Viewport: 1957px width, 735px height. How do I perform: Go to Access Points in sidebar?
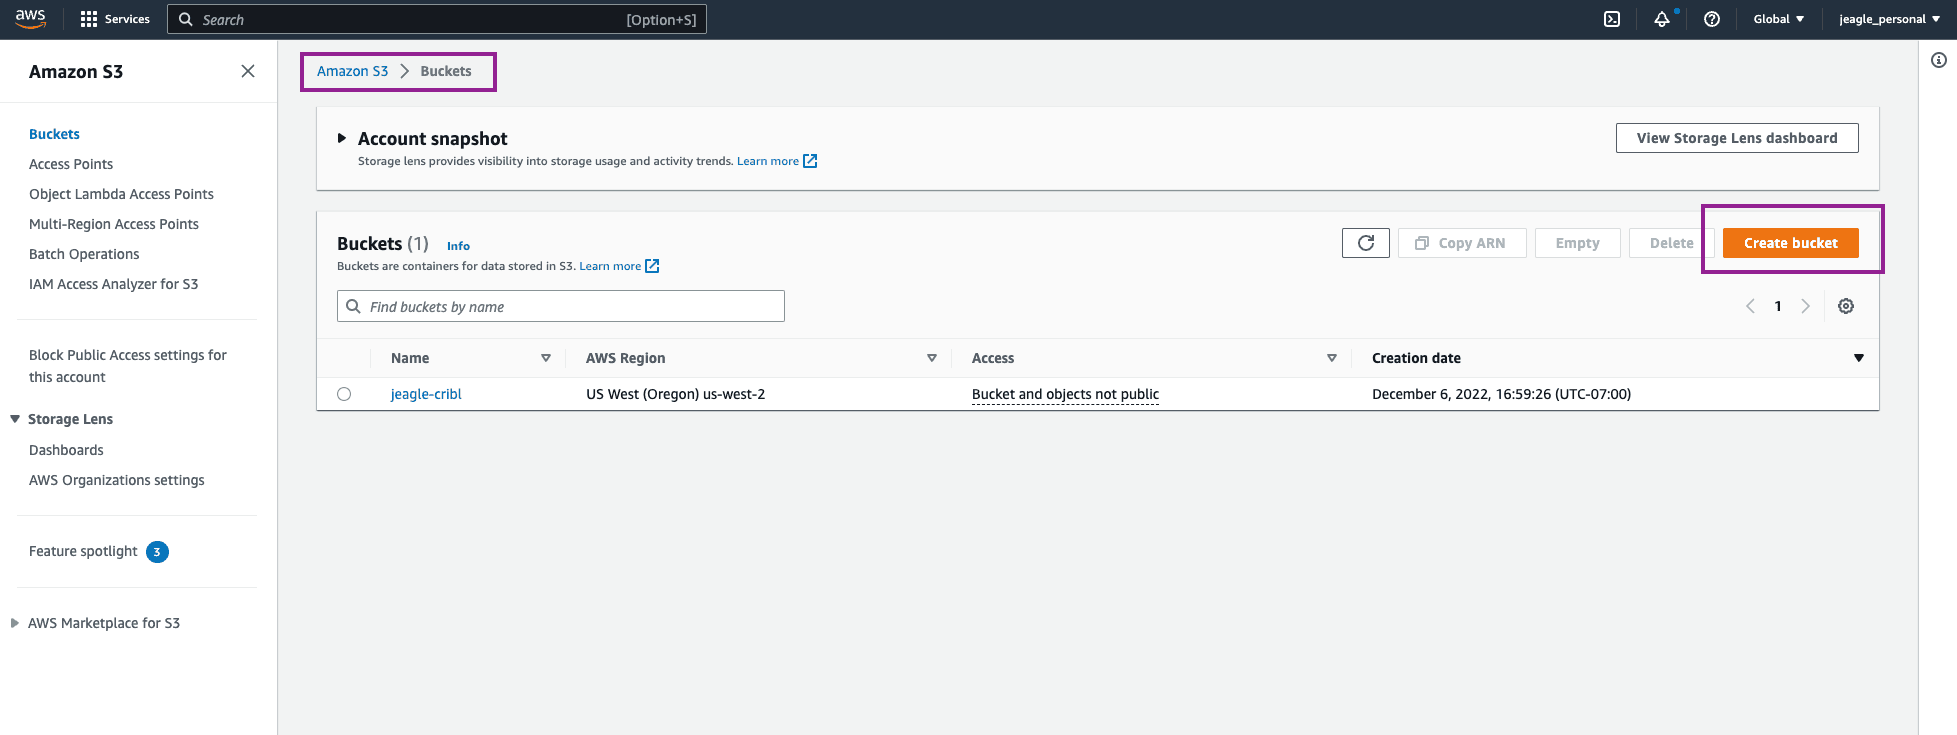click(71, 164)
